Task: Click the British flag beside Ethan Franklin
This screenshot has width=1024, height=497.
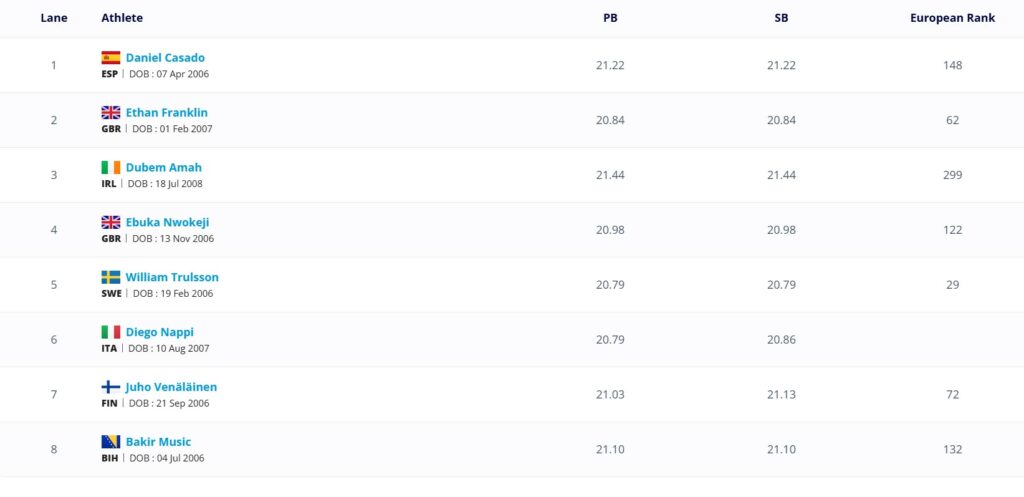Action: click(110, 113)
